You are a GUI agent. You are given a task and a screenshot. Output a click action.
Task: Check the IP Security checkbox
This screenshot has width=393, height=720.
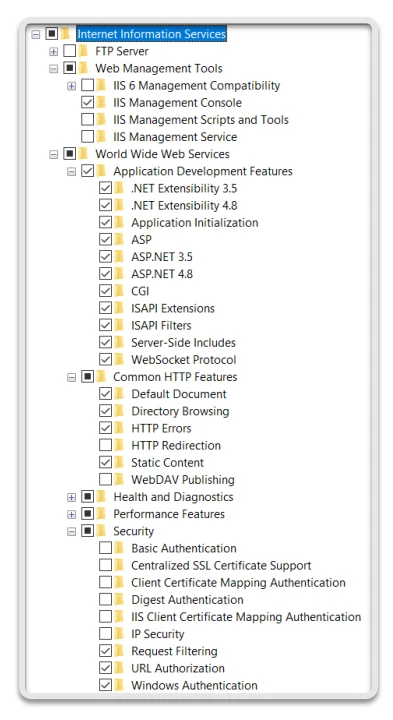click(106, 634)
